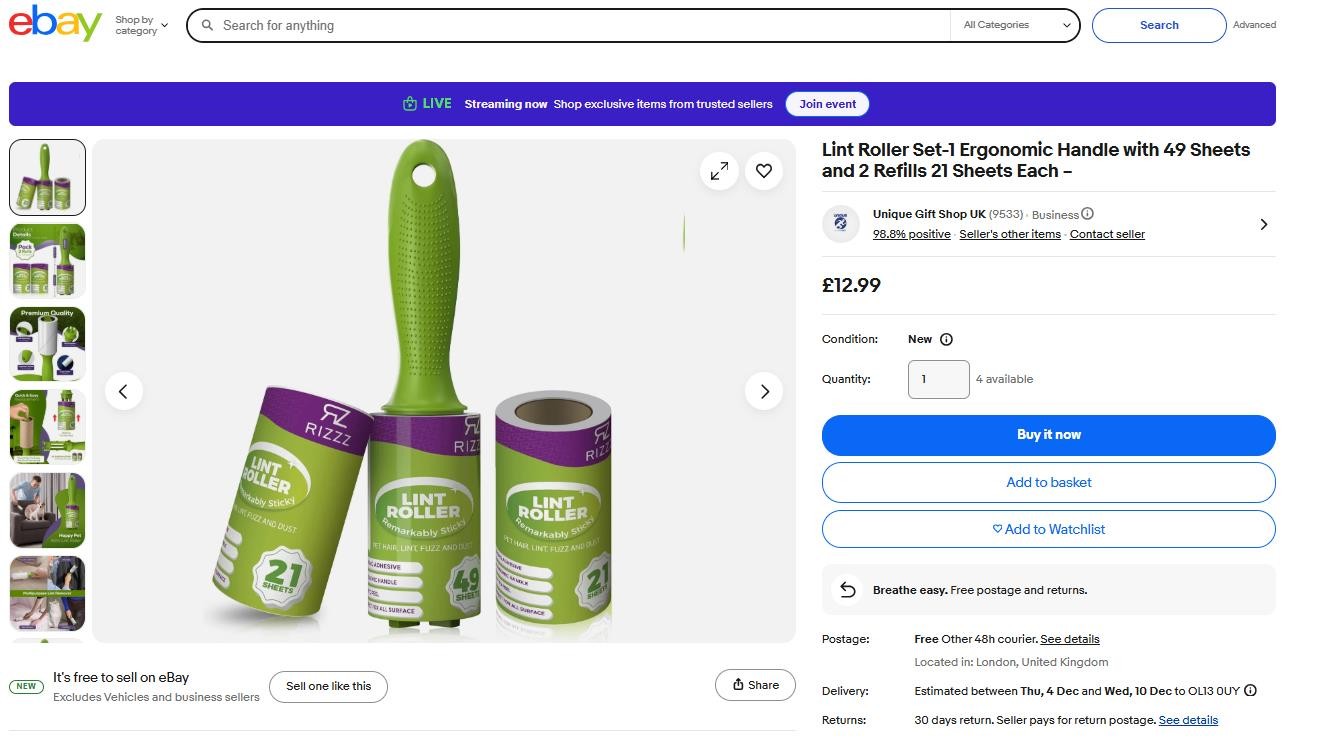Click the Join event button
This screenshot has width=1325, height=739.
pos(827,104)
